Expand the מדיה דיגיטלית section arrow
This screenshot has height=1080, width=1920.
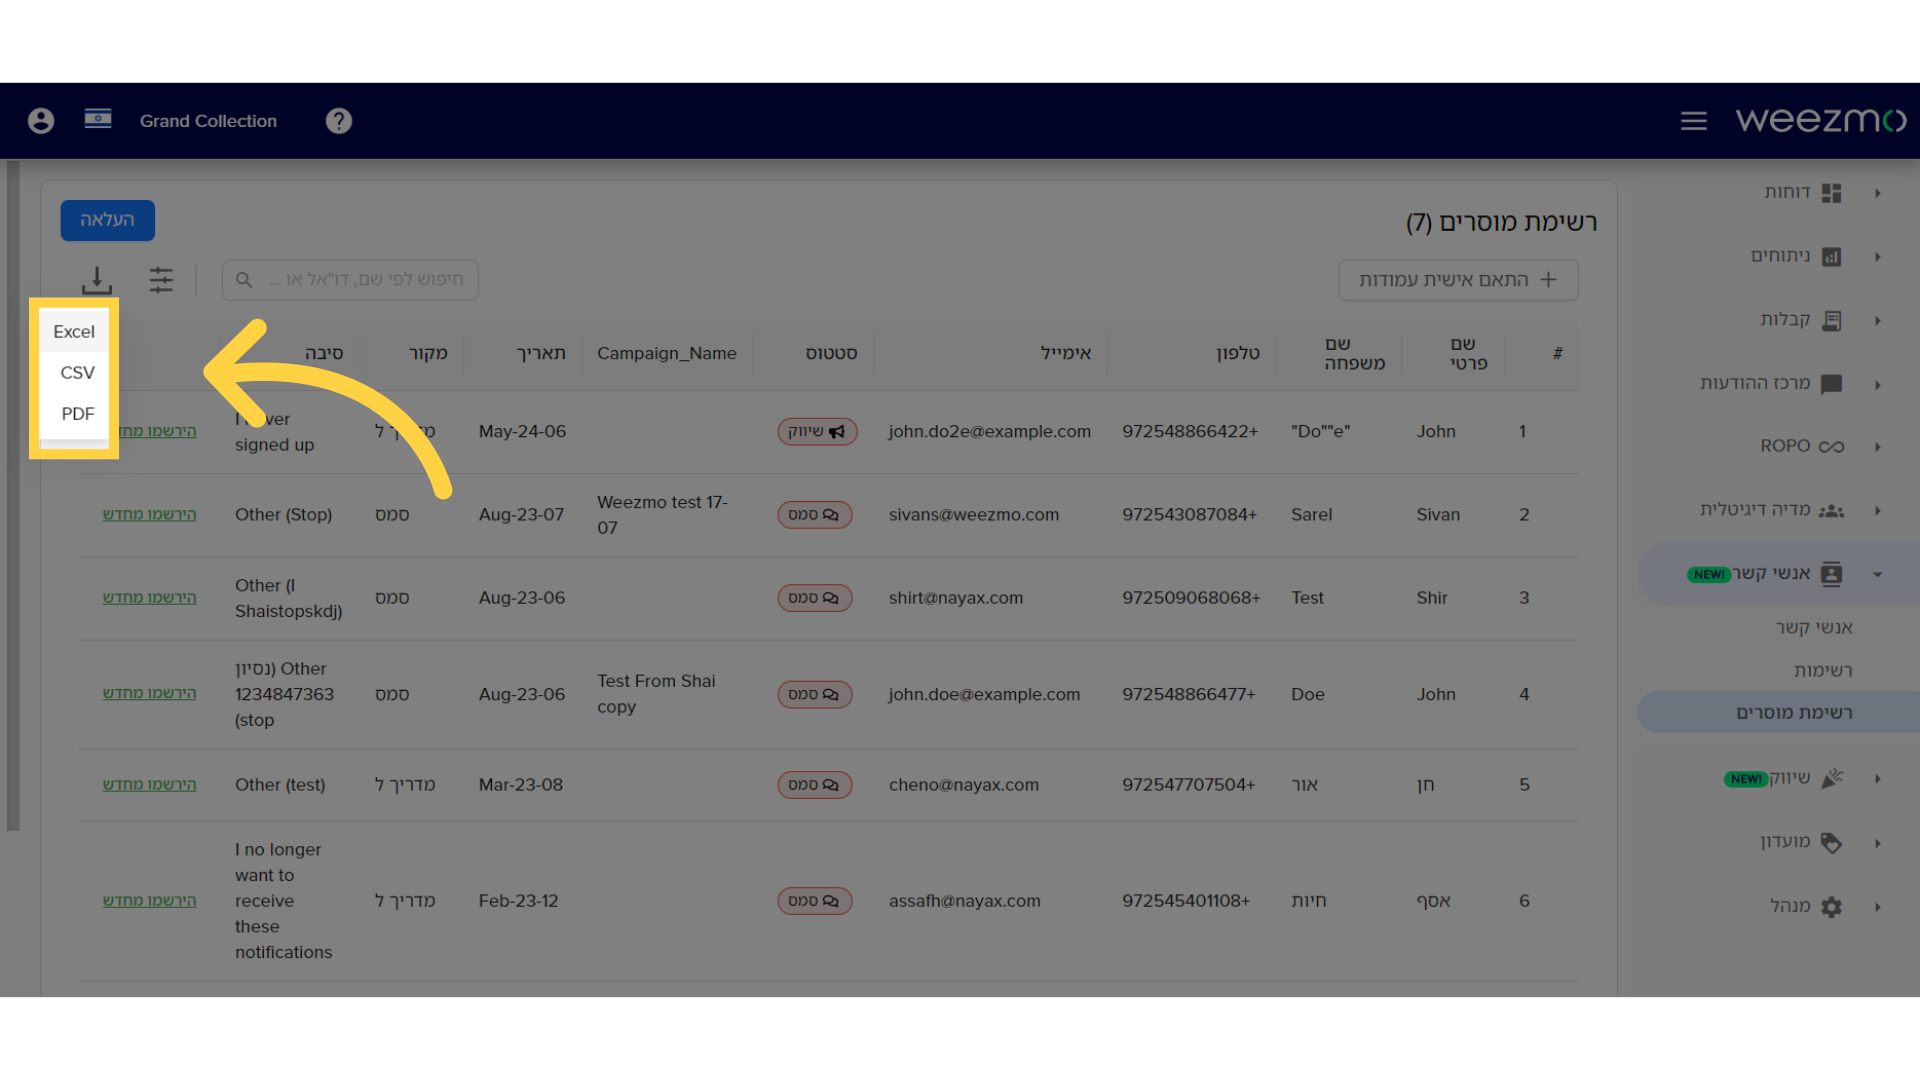tap(1878, 511)
